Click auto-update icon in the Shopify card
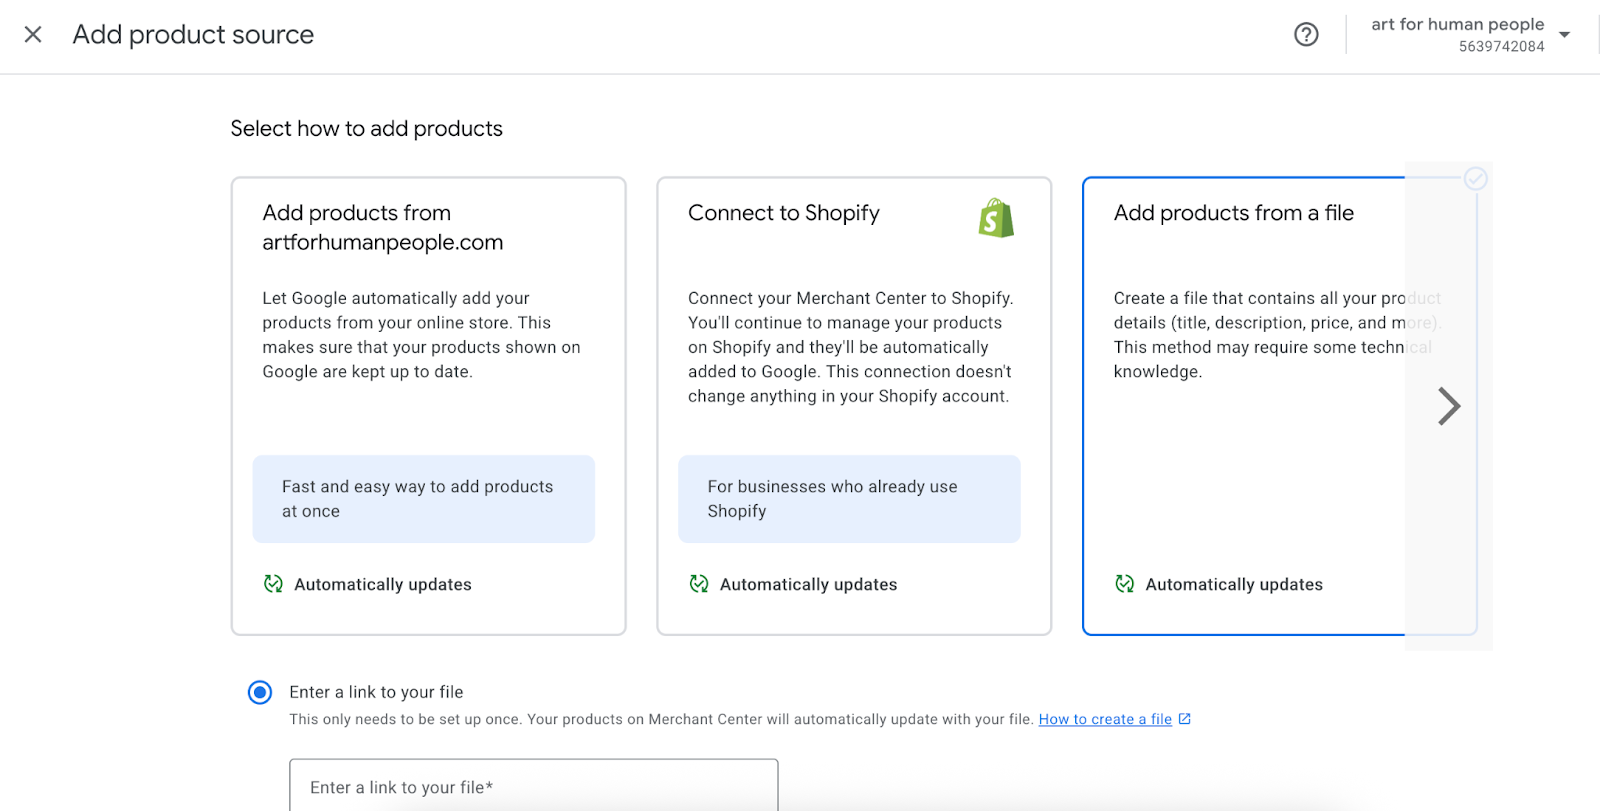Image resolution: width=1600 pixels, height=811 pixels. click(699, 584)
